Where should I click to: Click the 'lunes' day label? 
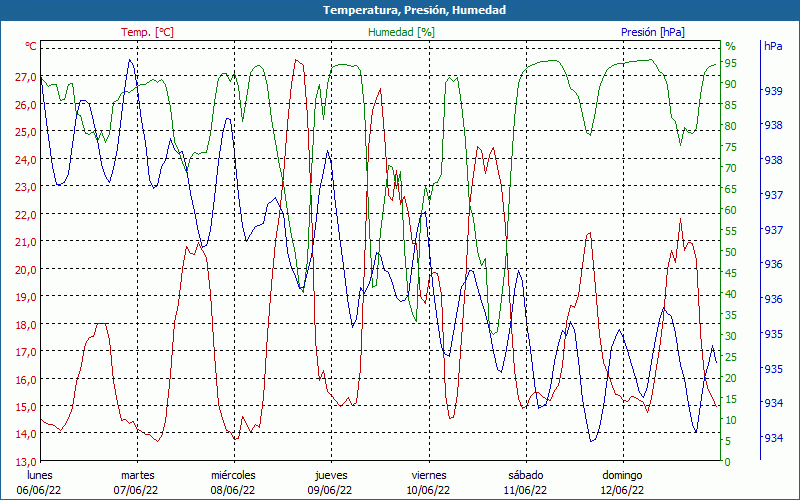pyautogui.click(x=40, y=476)
